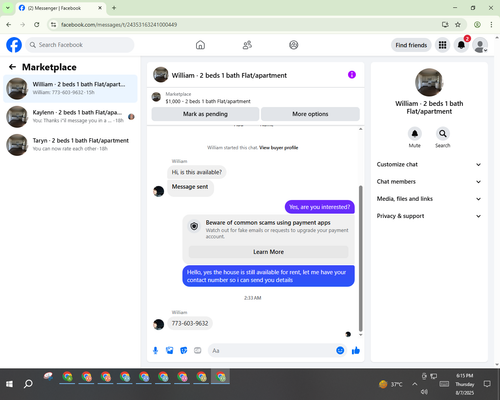Click William's avatar beside the phone number
Screen dimensions: 500x400
(x=158, y=324)
